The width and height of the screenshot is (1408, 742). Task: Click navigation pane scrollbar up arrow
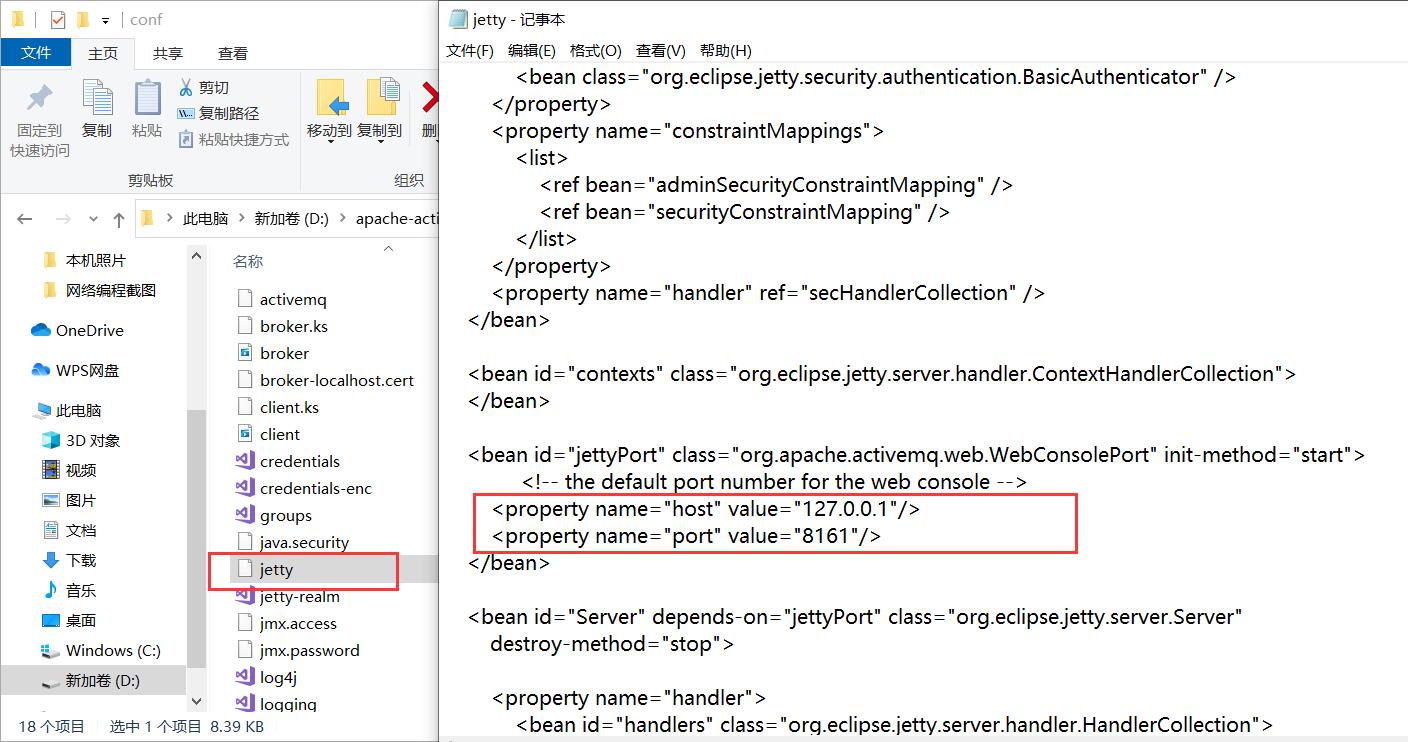(196, 255)
